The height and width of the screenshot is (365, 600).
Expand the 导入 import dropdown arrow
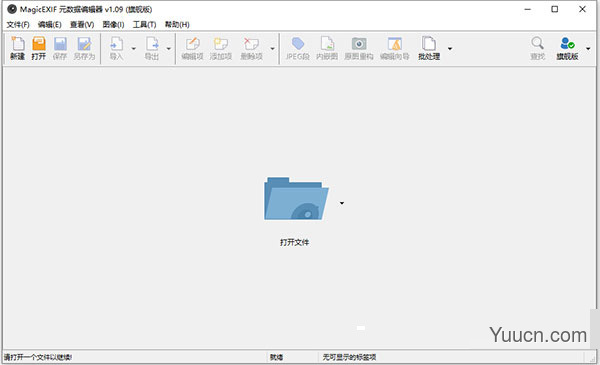coord(134,49)
